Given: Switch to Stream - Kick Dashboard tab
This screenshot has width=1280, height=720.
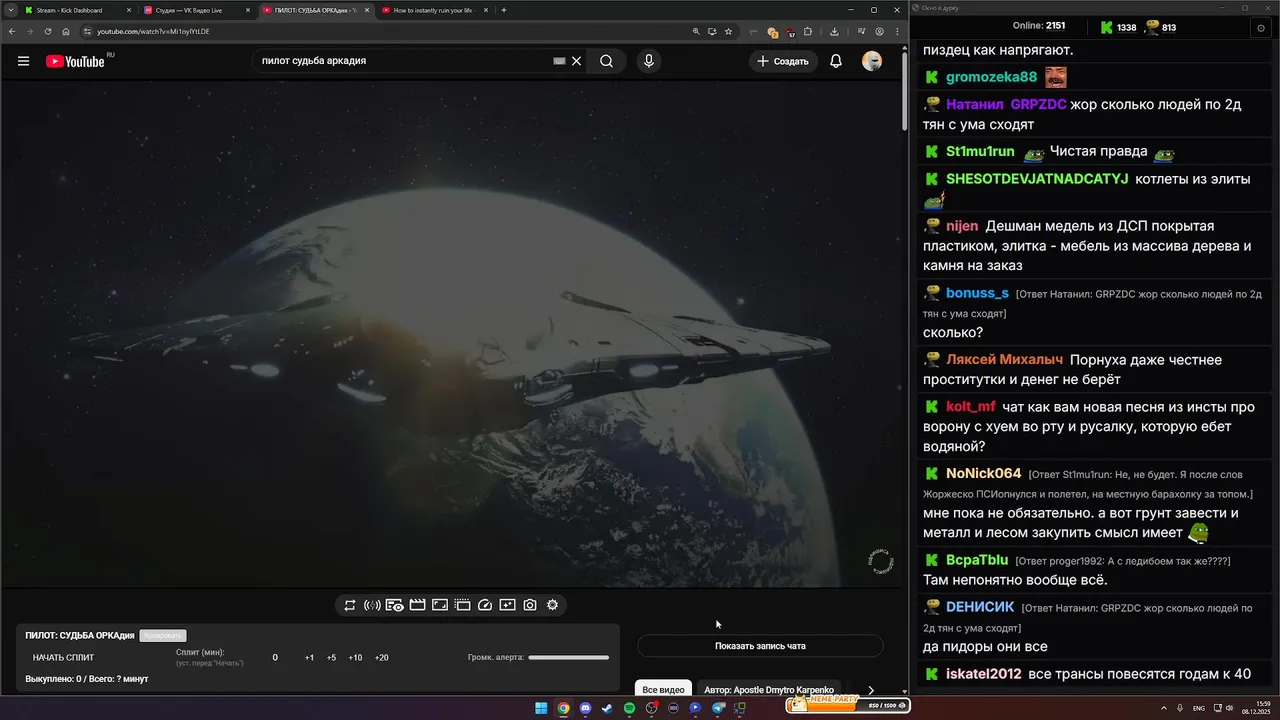Looking at the screenshot, I should click(78, 10).
